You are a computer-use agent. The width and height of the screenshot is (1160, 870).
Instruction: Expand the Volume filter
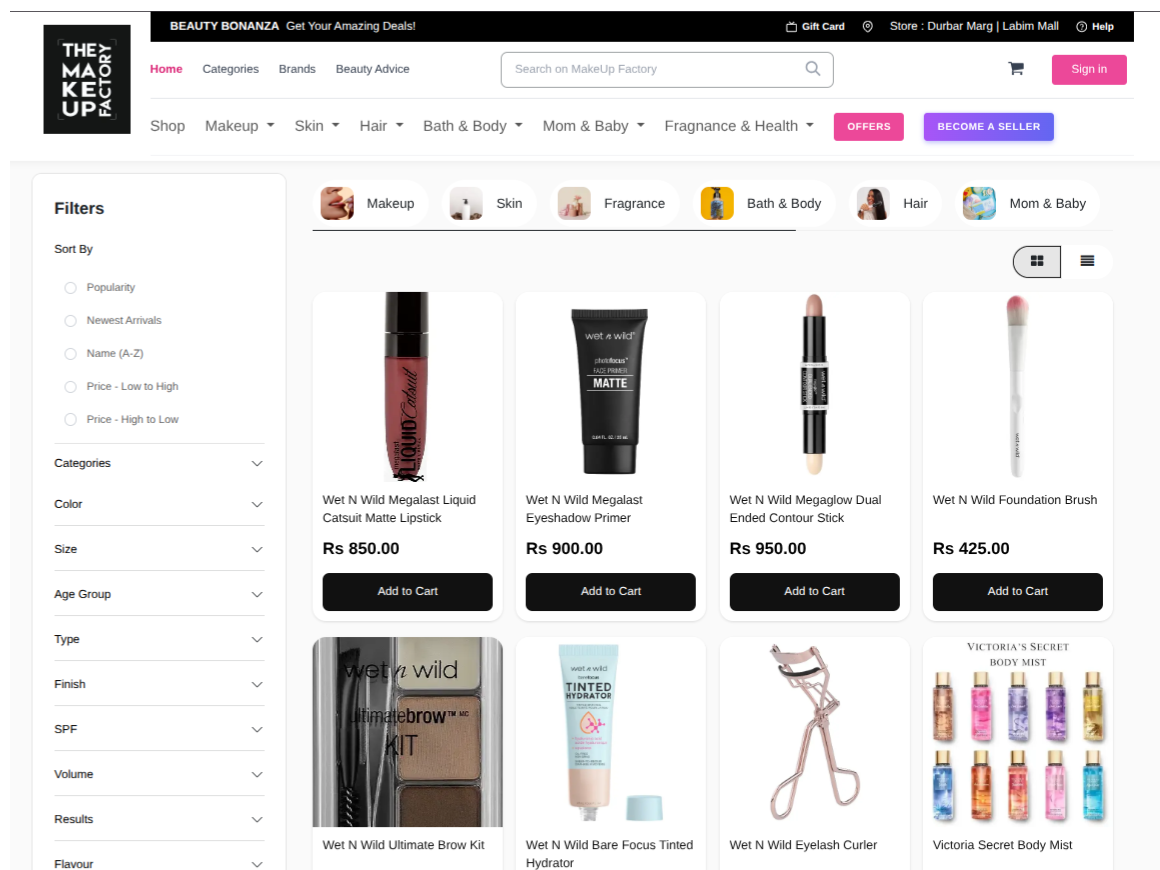[x=159, y=775]
